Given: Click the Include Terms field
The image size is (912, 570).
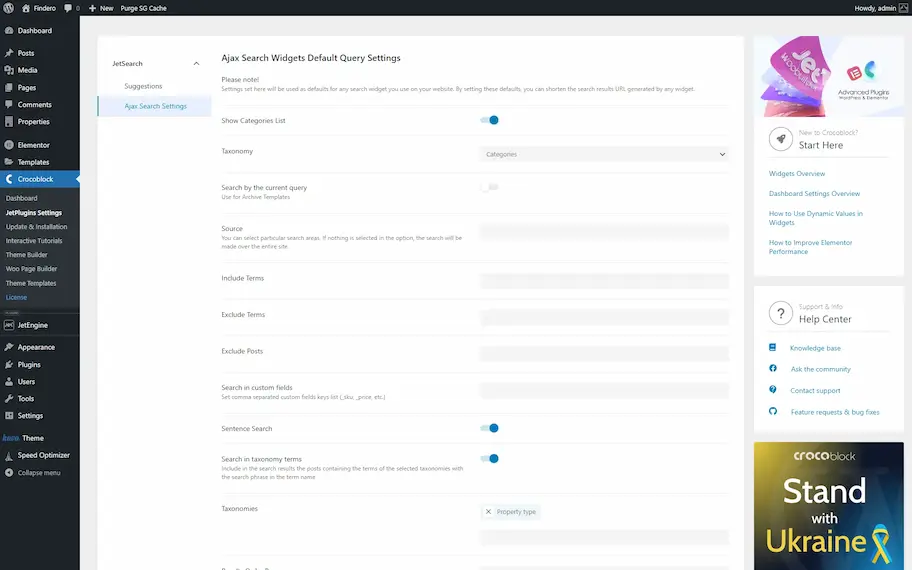Looking at the screenshot, I should (604, 281).
